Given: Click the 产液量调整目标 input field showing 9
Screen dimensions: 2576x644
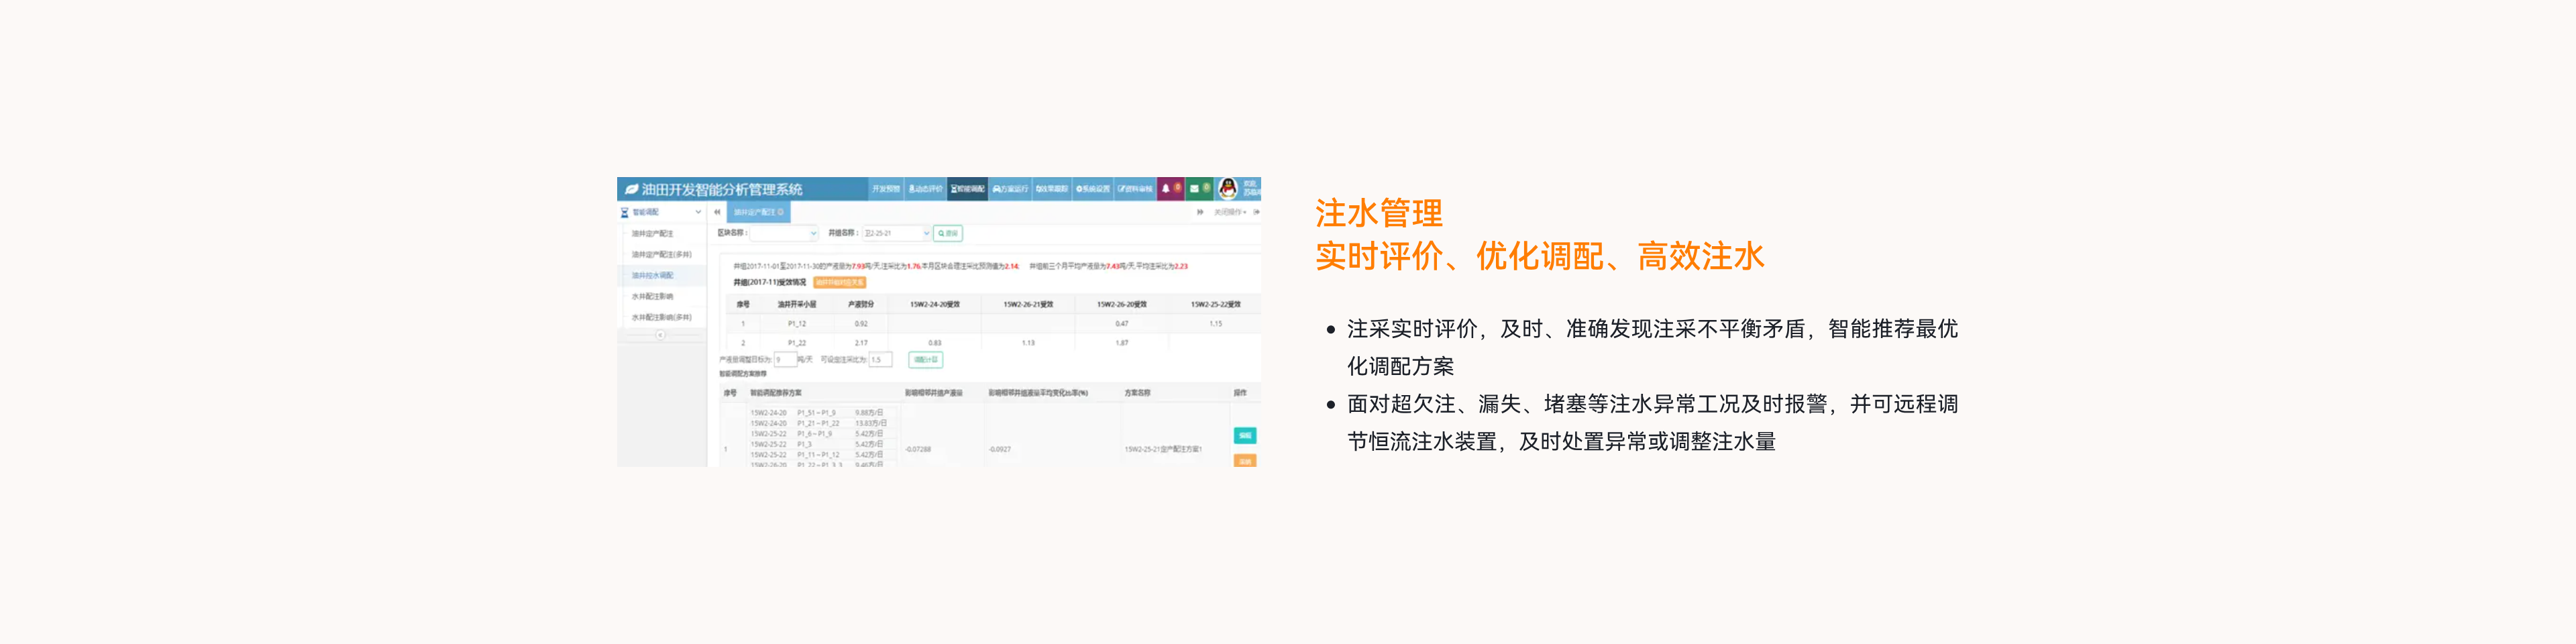Looking at the screenshot, I should [785, 360].
